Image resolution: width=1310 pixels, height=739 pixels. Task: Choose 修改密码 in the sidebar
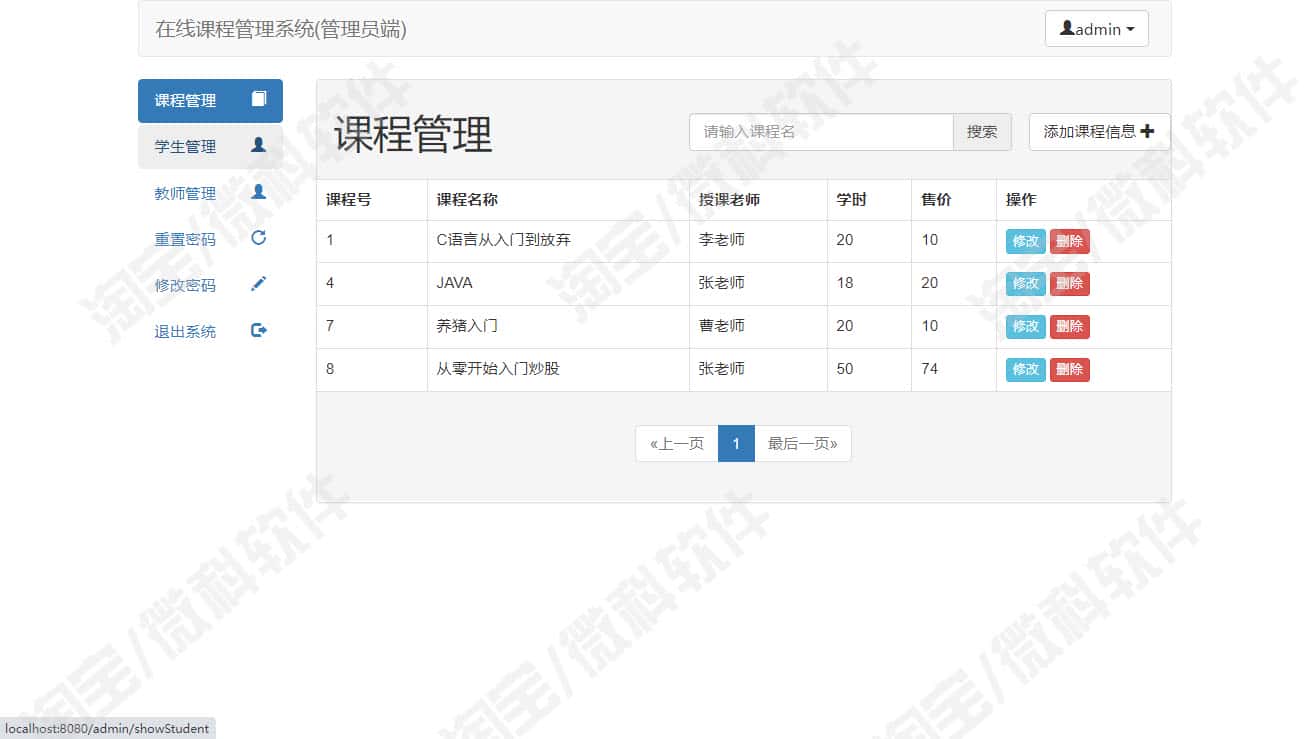(210, 285)
